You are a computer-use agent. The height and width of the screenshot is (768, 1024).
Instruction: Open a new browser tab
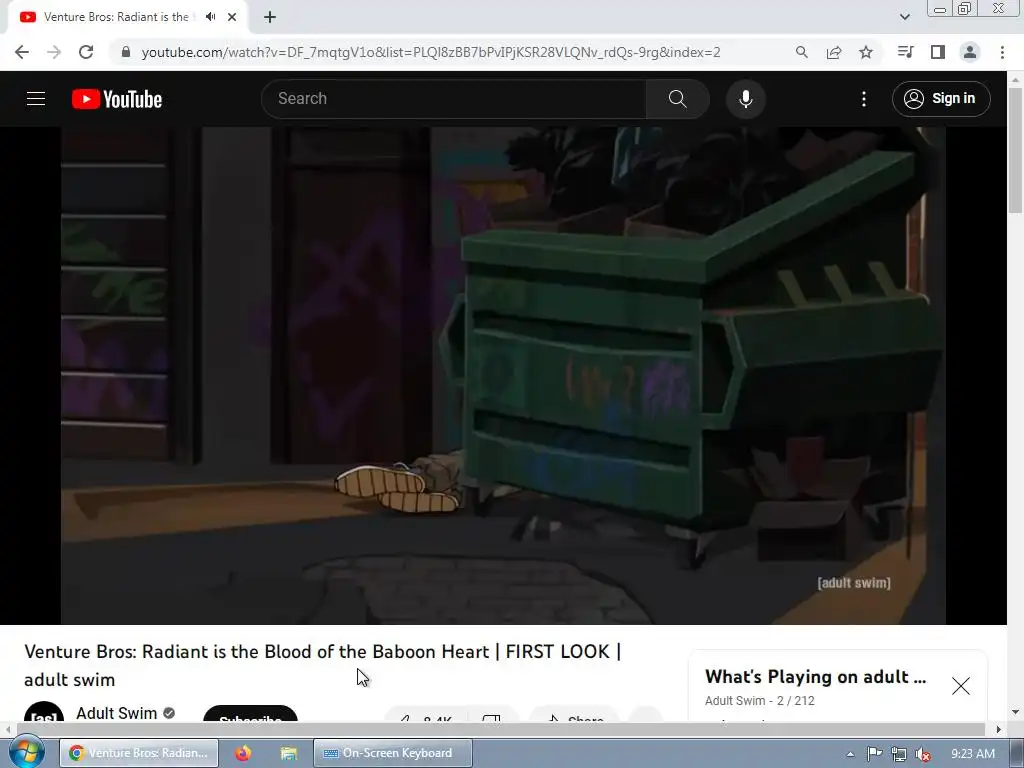[270, 17]
